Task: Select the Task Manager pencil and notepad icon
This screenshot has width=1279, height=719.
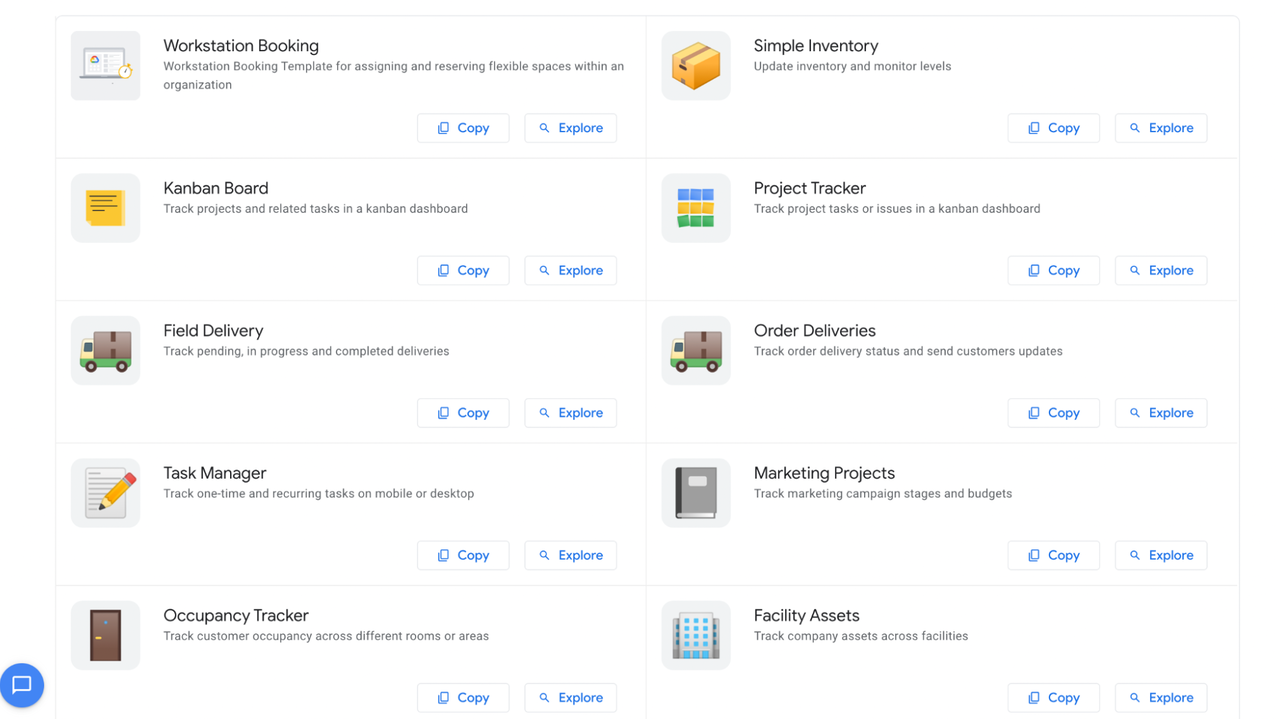Action: pyautogui.click(x=105, y=492)
